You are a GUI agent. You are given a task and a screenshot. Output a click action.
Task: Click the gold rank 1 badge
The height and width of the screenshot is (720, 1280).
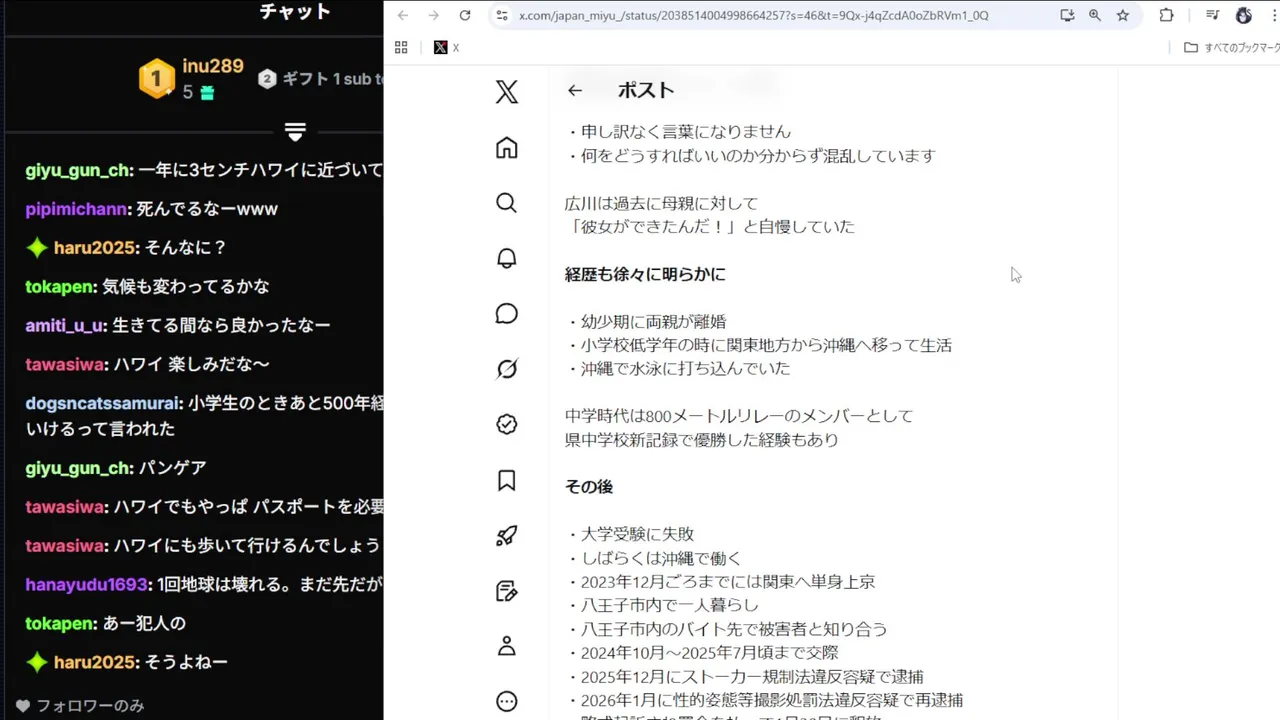(x=156, y=78)
